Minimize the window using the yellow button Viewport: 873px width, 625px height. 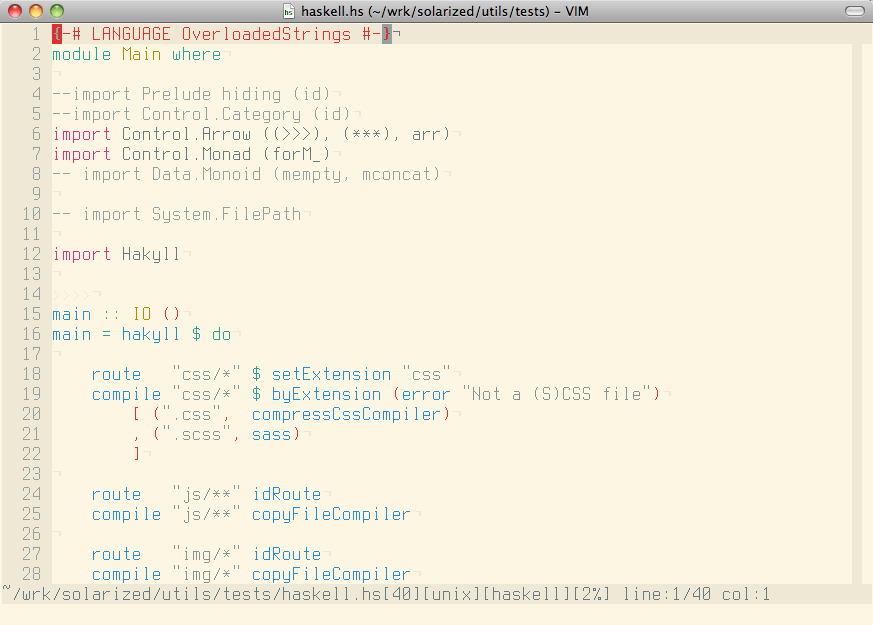36,11
